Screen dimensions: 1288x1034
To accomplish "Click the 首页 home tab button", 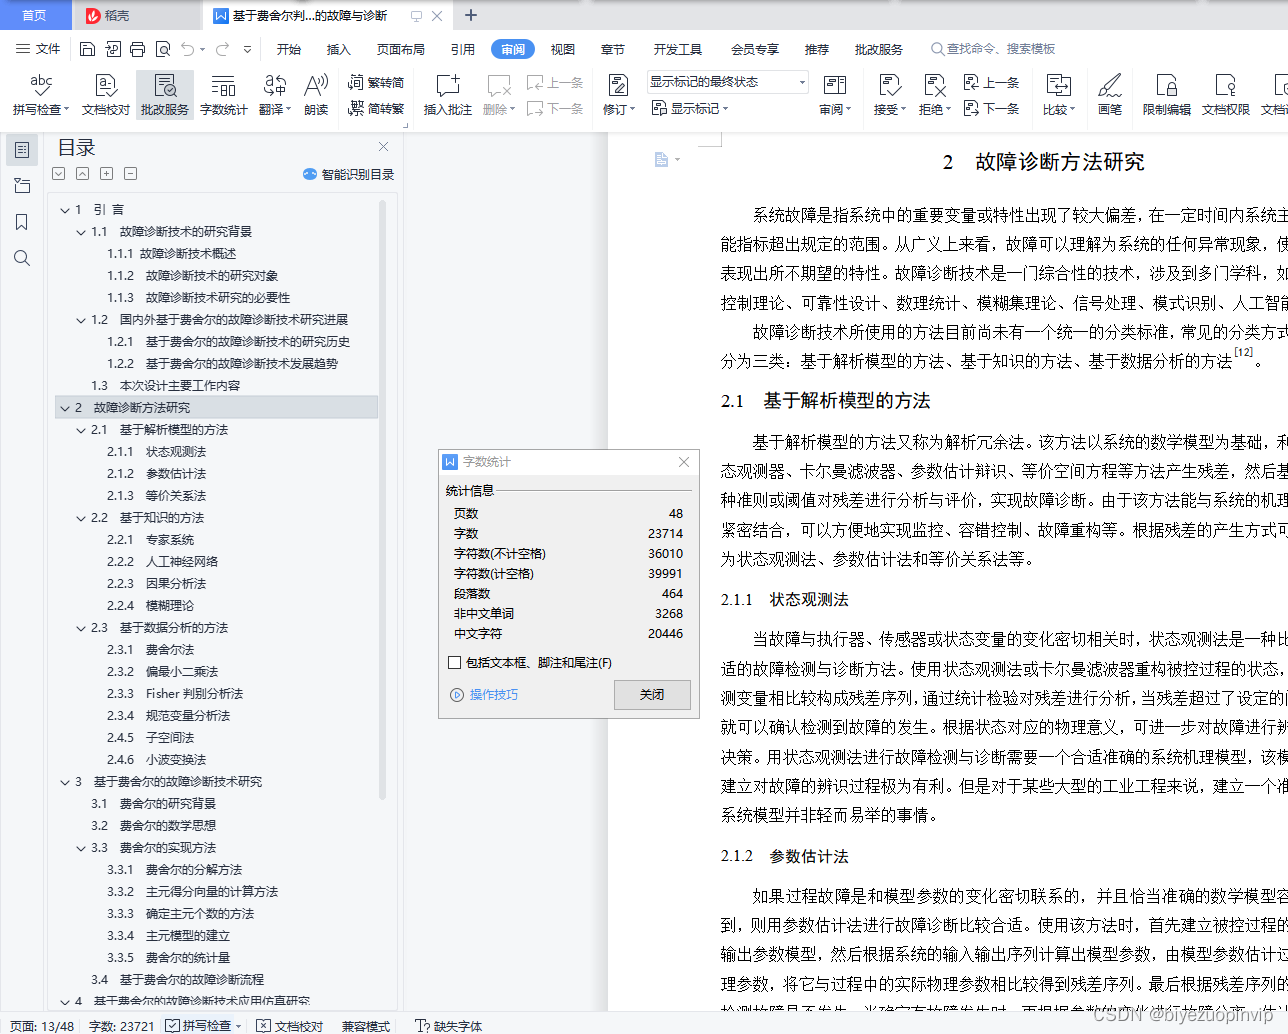I will point(35,15).
